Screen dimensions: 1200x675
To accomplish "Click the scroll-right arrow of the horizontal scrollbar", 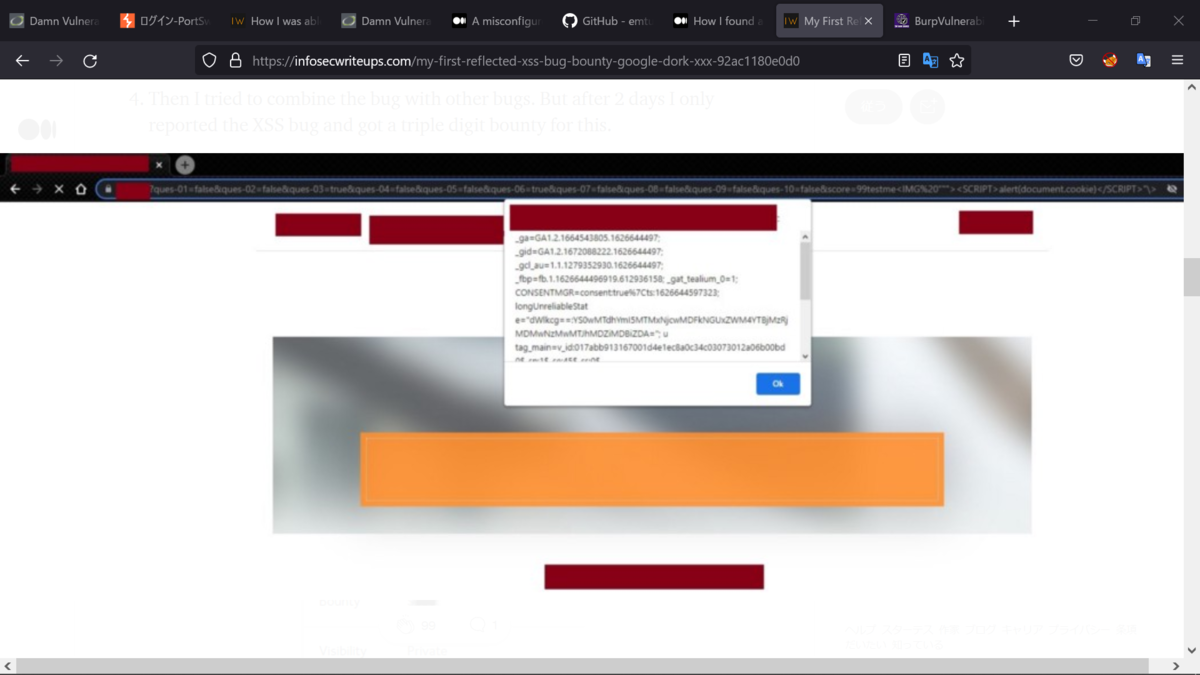I will click(x=1175, y=666).
